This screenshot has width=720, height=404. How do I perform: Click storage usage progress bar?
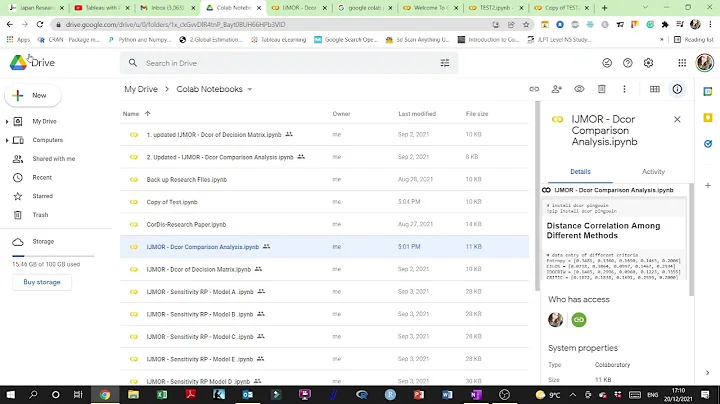53,256
